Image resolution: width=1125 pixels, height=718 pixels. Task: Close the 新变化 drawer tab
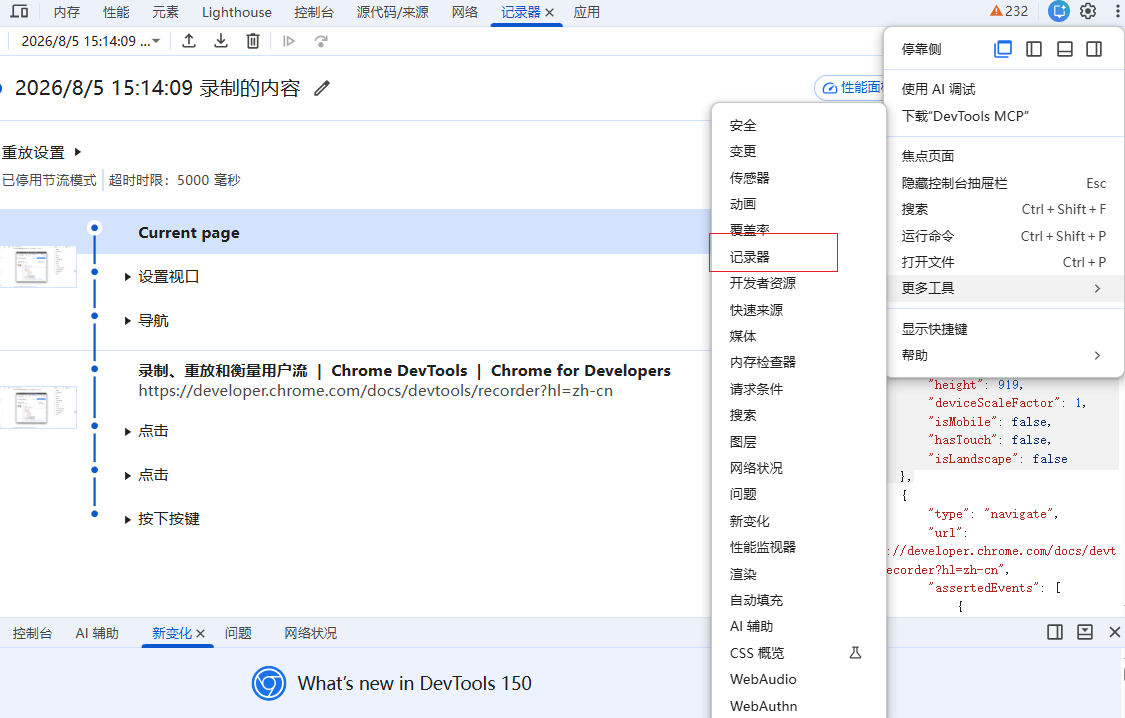pos(201,633)
